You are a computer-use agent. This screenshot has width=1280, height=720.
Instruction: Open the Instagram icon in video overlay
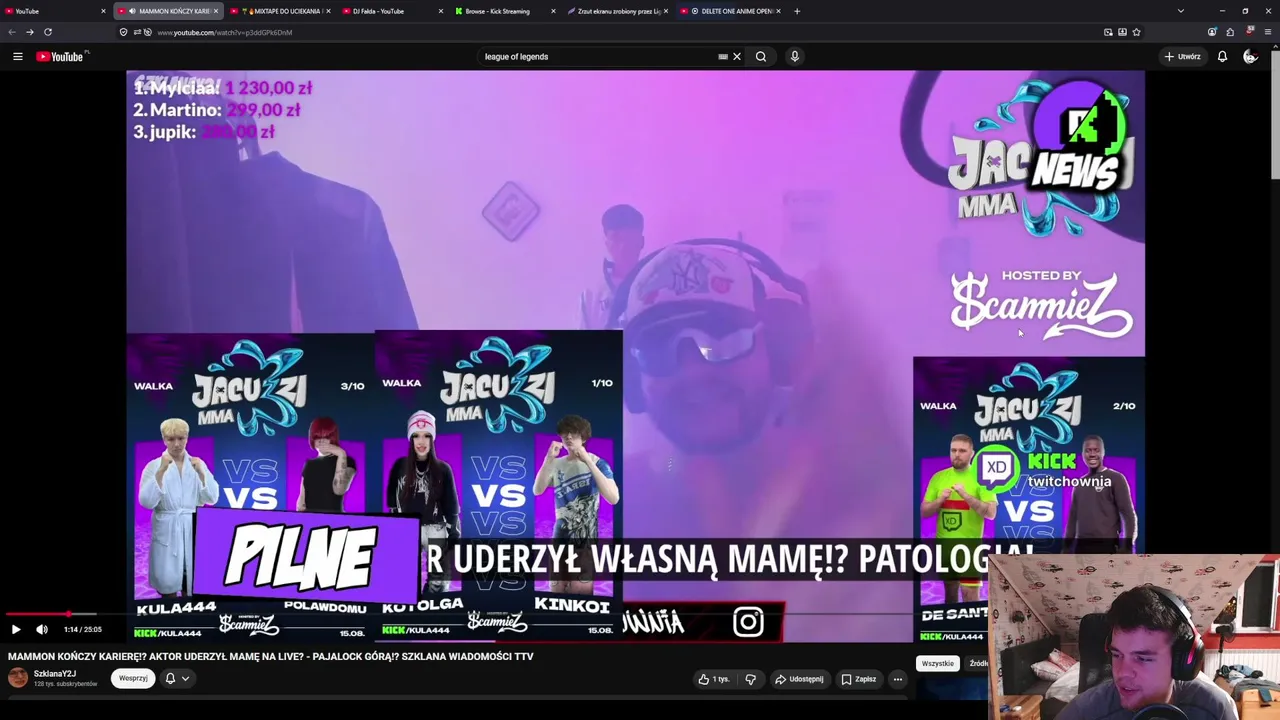coord(748,623)
